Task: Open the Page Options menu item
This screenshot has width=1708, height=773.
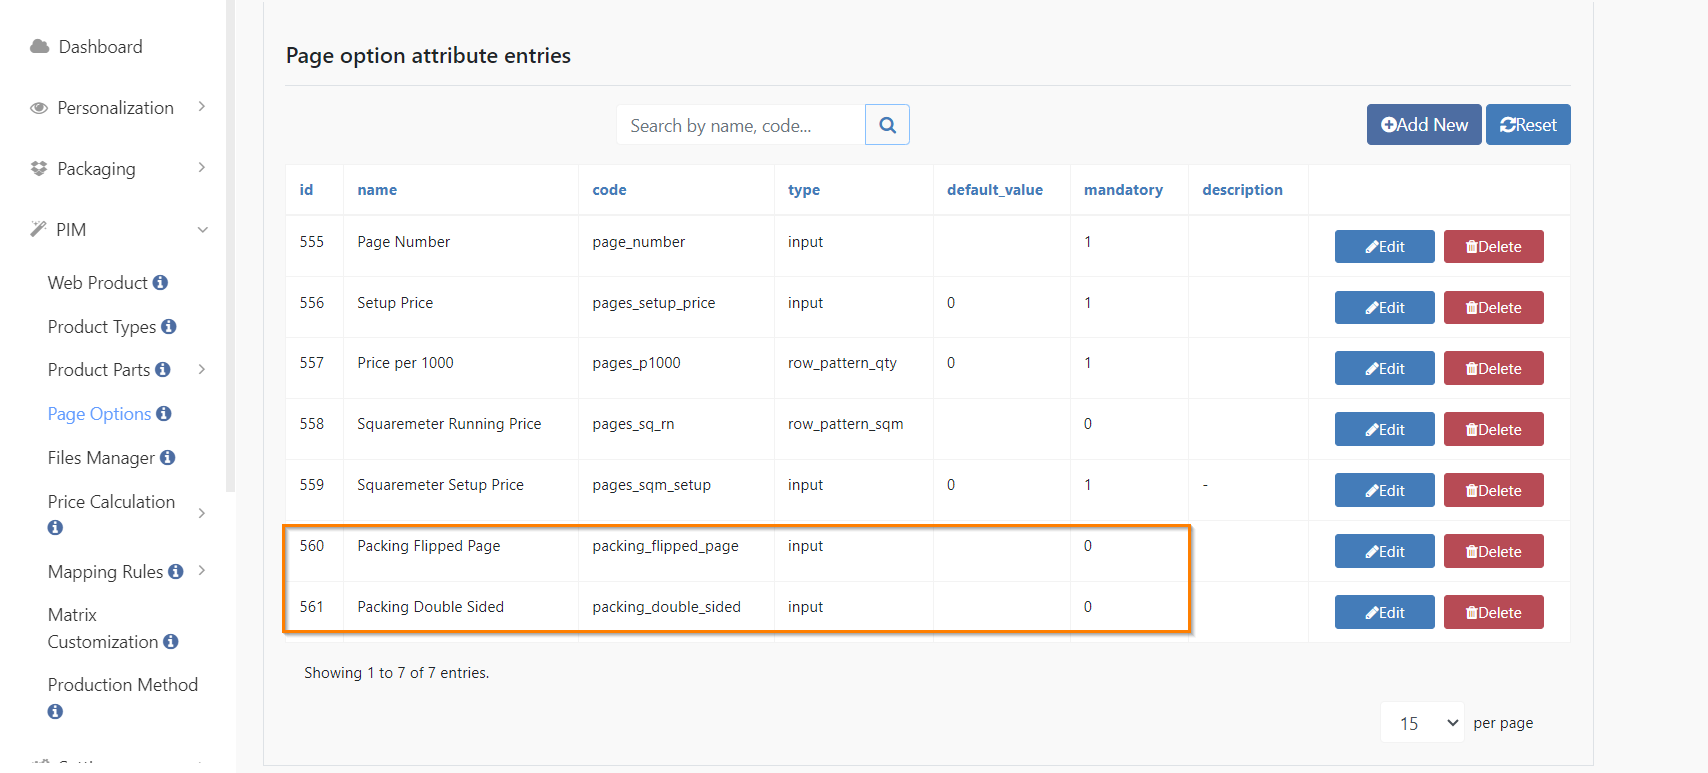Action: click(x=100, y=414)
